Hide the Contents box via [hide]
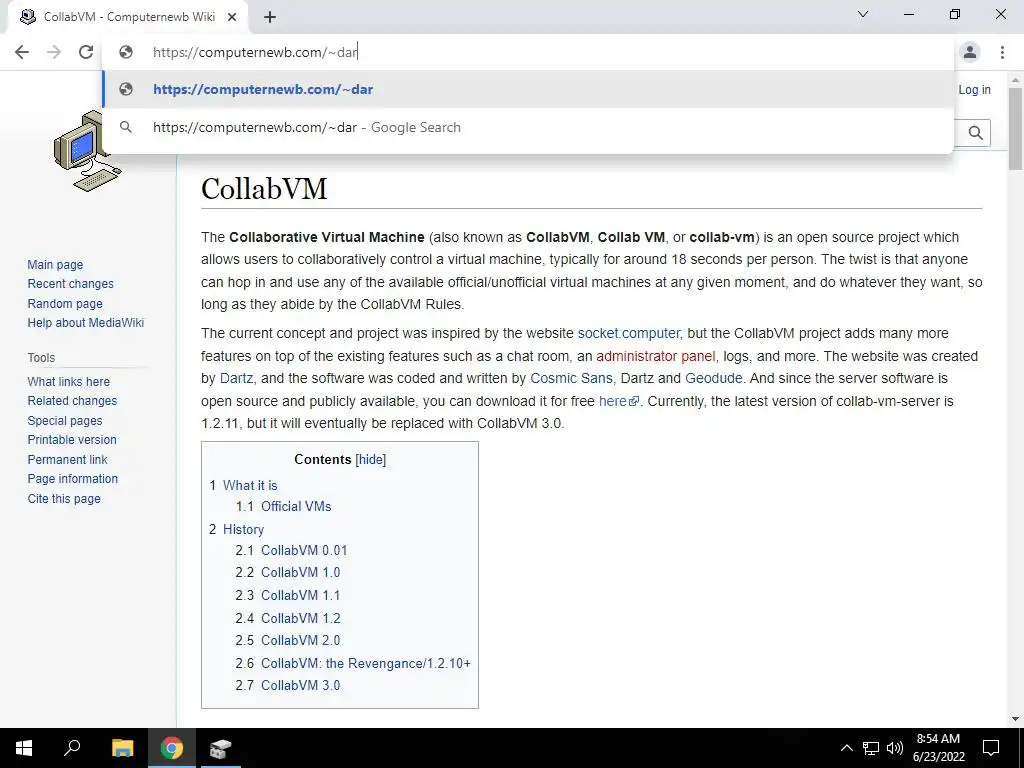The height and width of the screenshot is (768, 1024). (370, 460)
